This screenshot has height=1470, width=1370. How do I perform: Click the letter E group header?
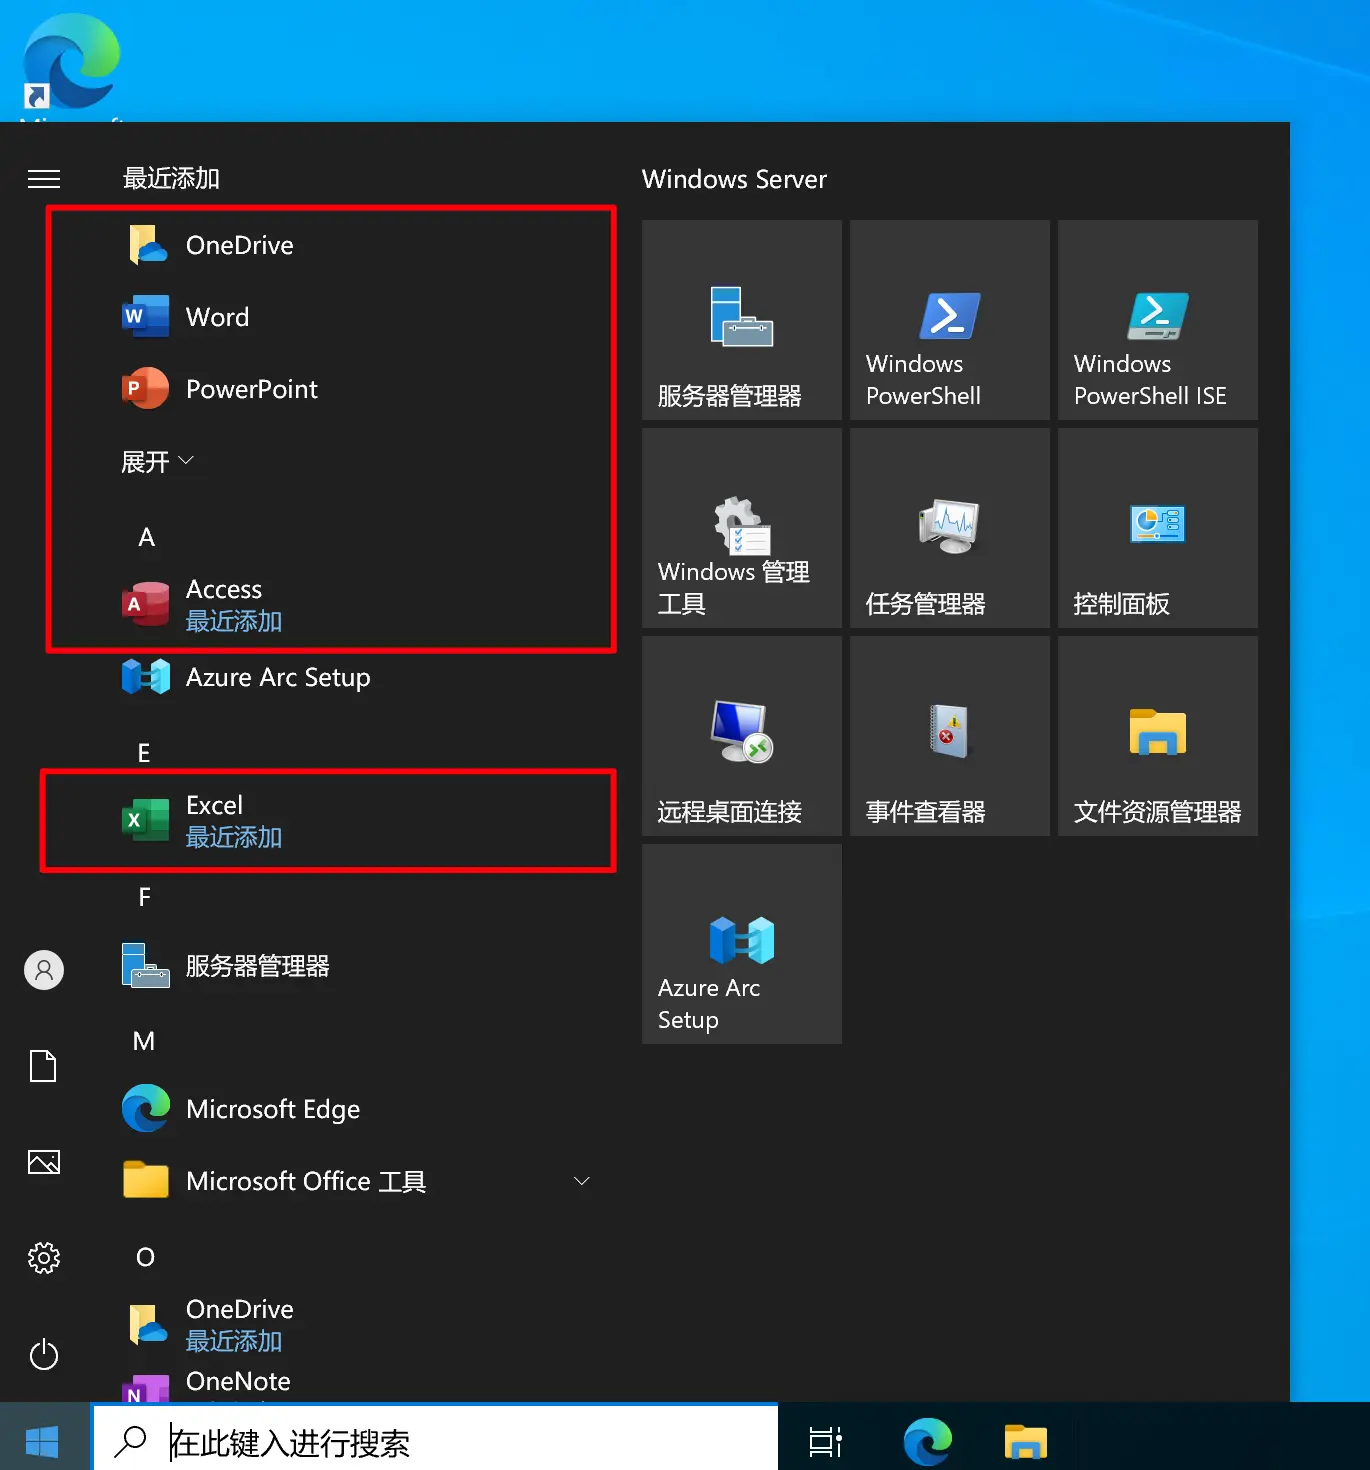(x=144, y=753)
